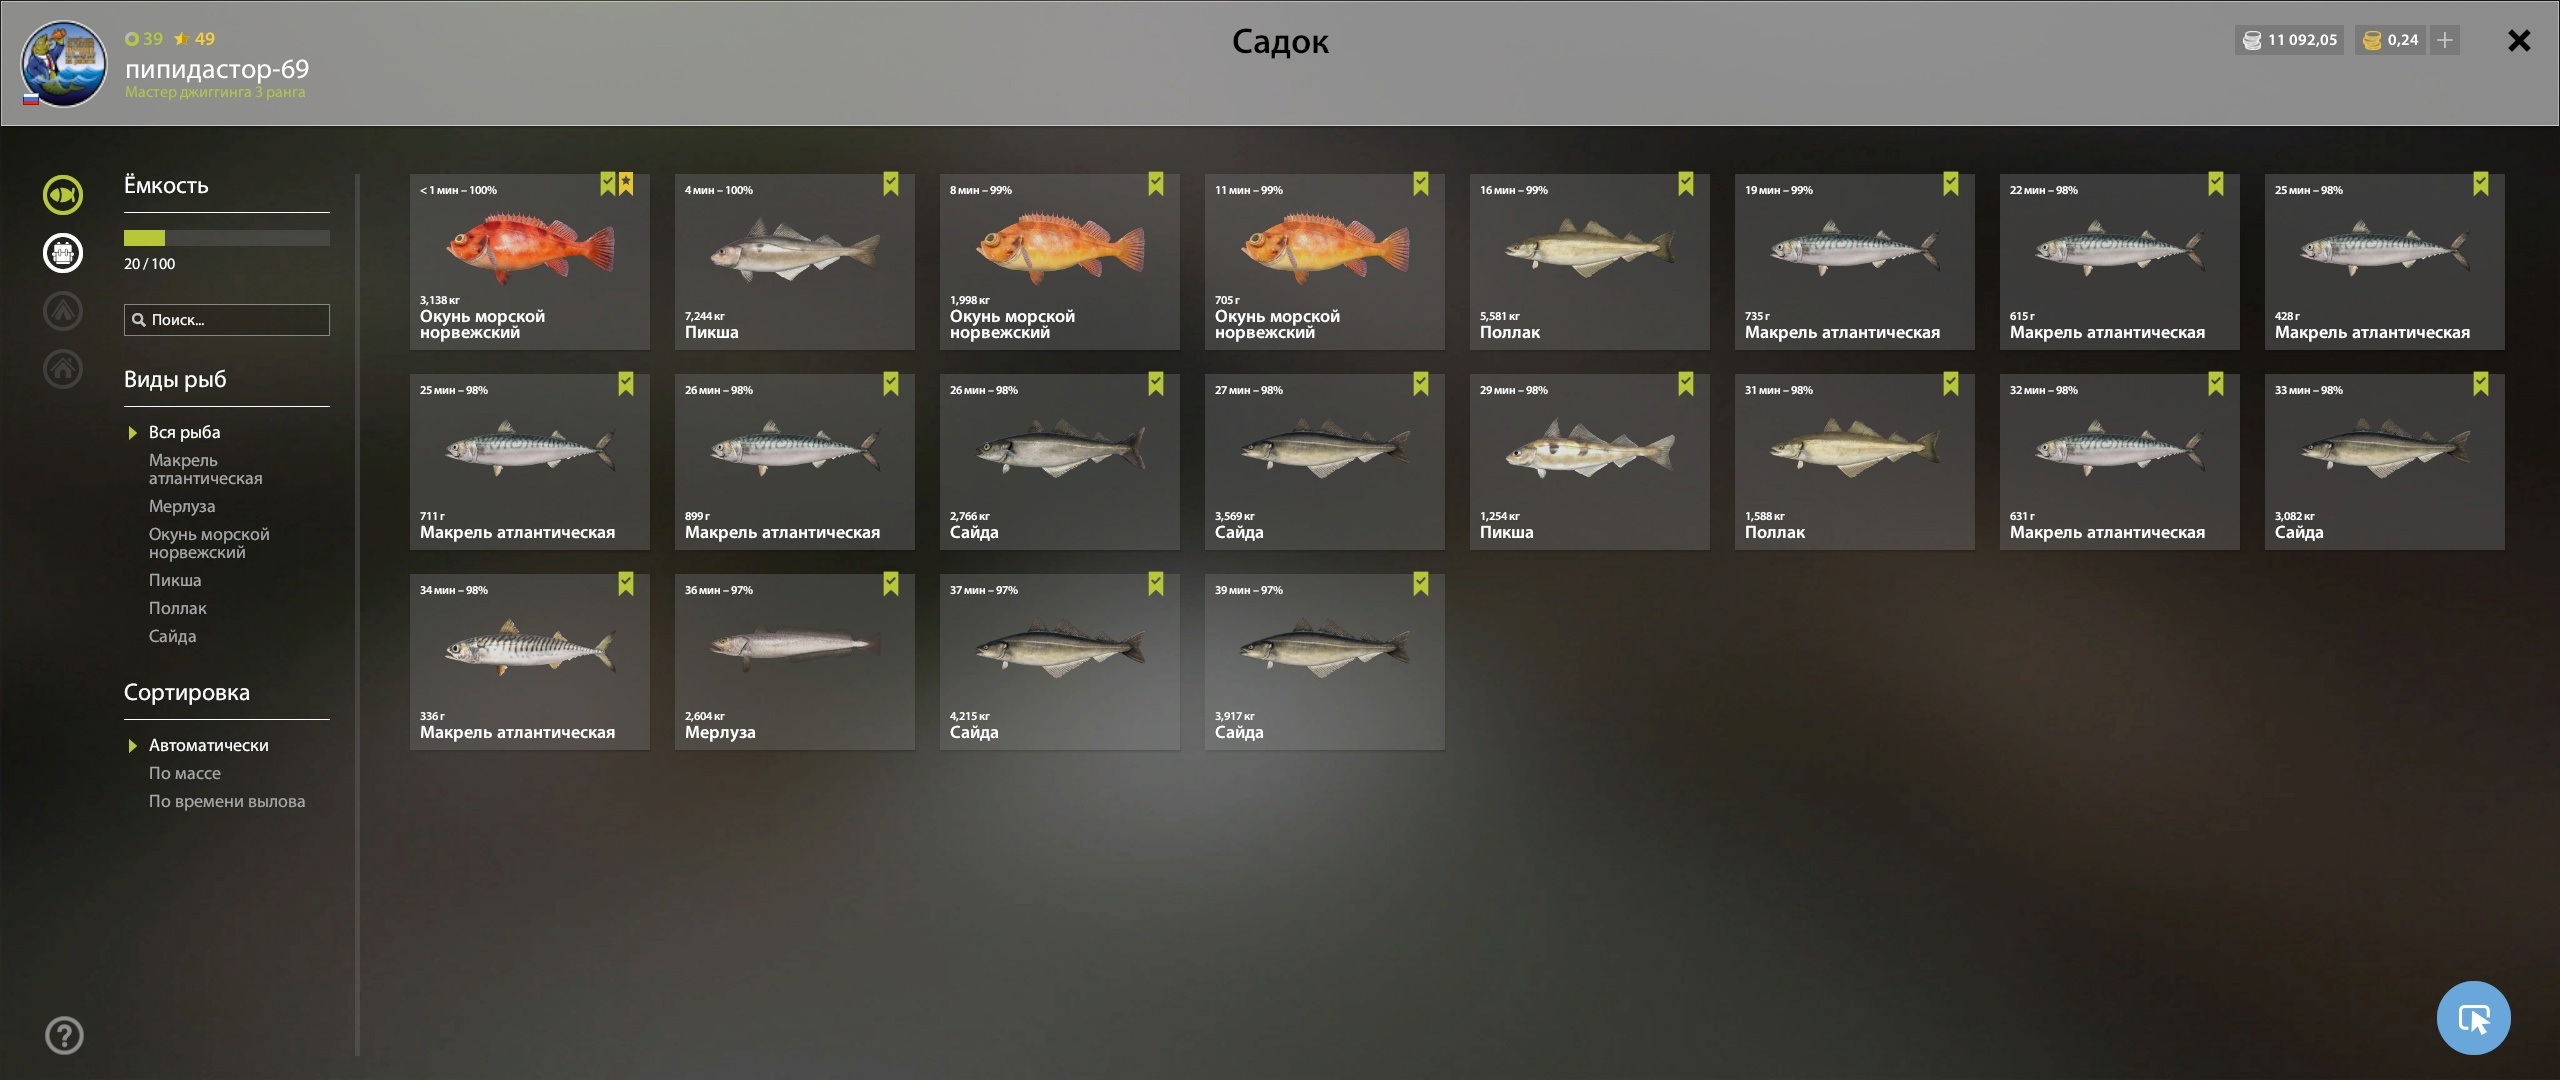Click the tent icon in sidebar
This screenshot has height=1080, width=2560.
(63, 311)
